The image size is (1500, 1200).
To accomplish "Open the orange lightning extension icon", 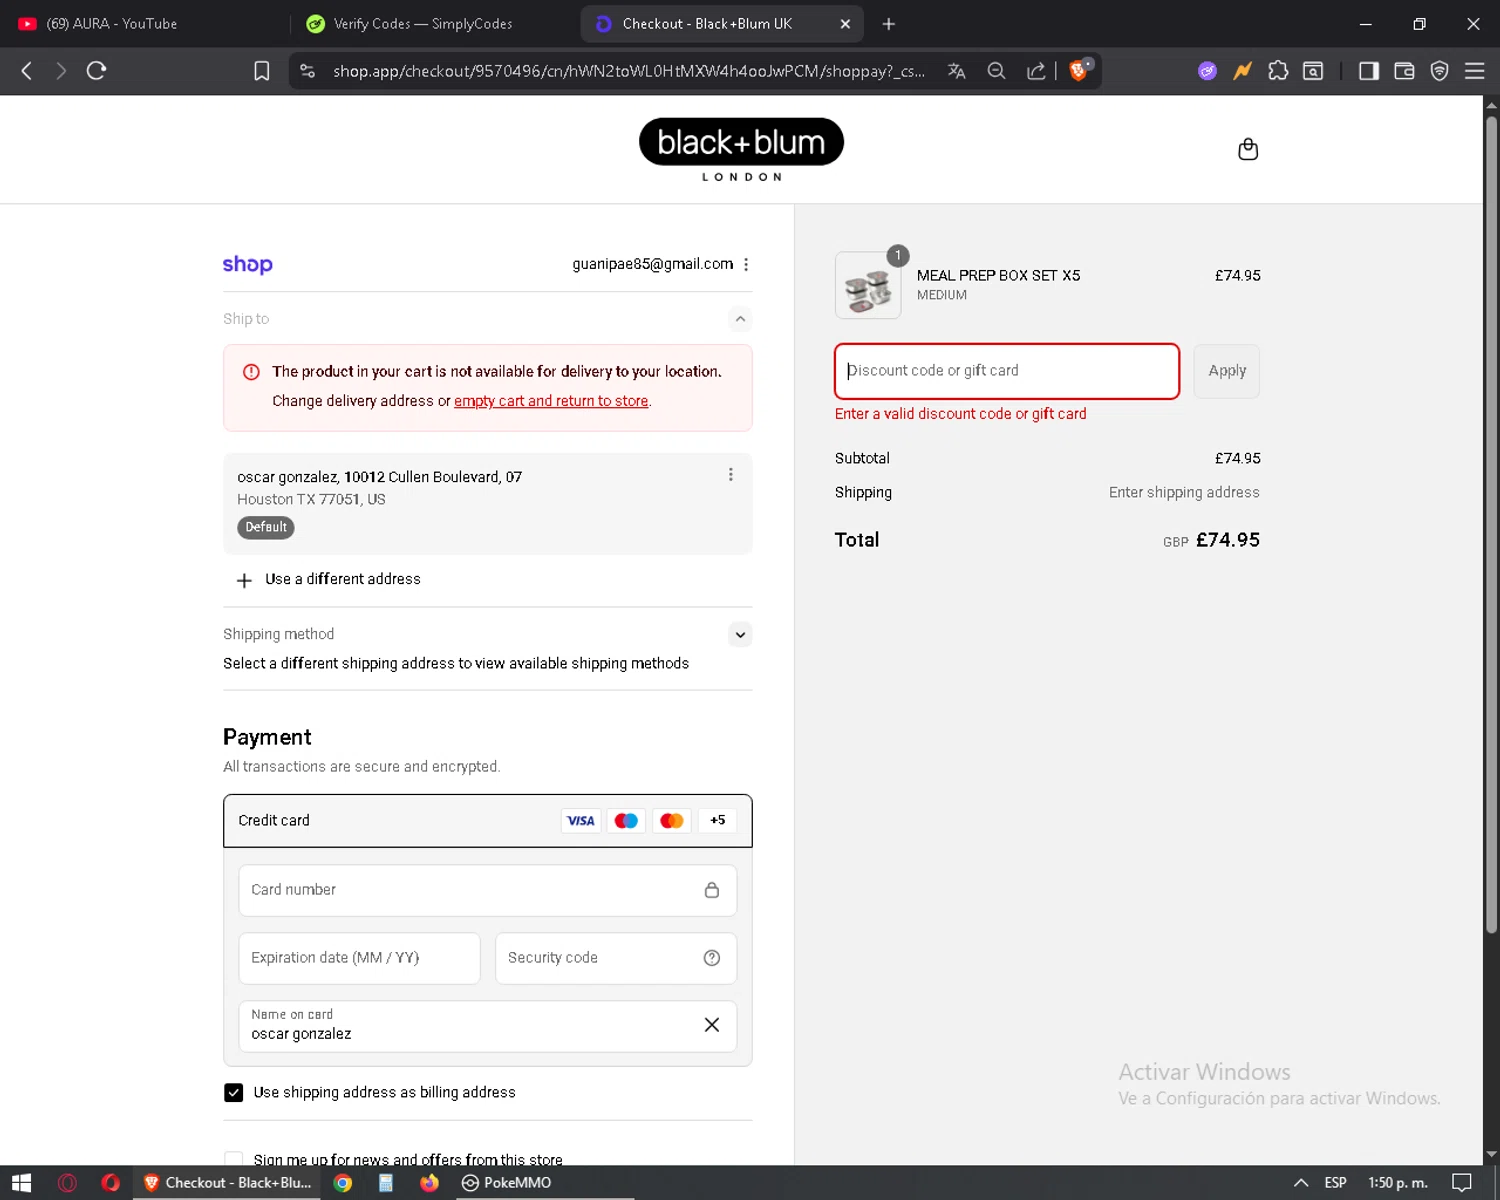I will pos(1242,71).
